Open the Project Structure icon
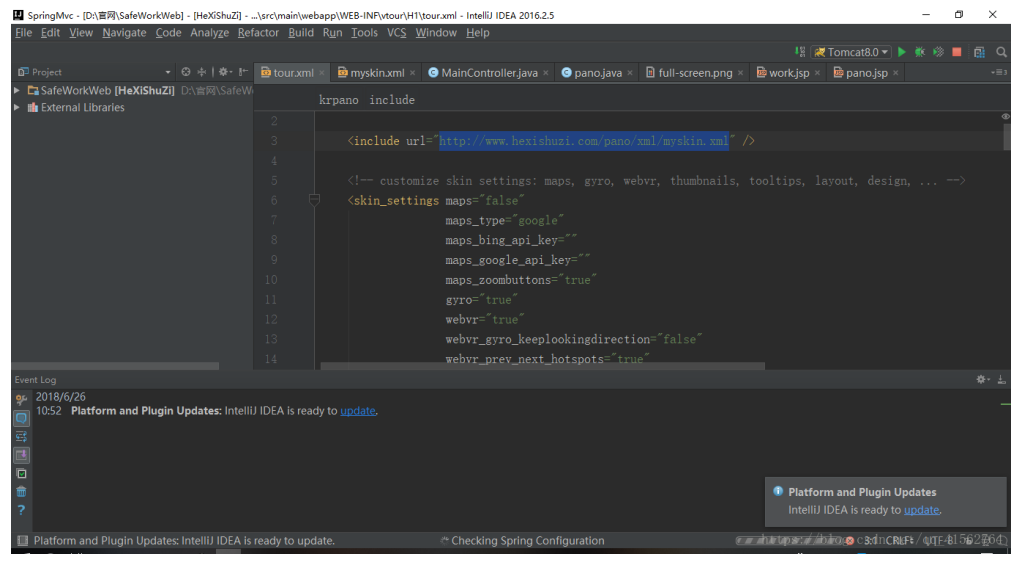The width and height of the screenshot is (1015, 563). (x=979, y=52)
